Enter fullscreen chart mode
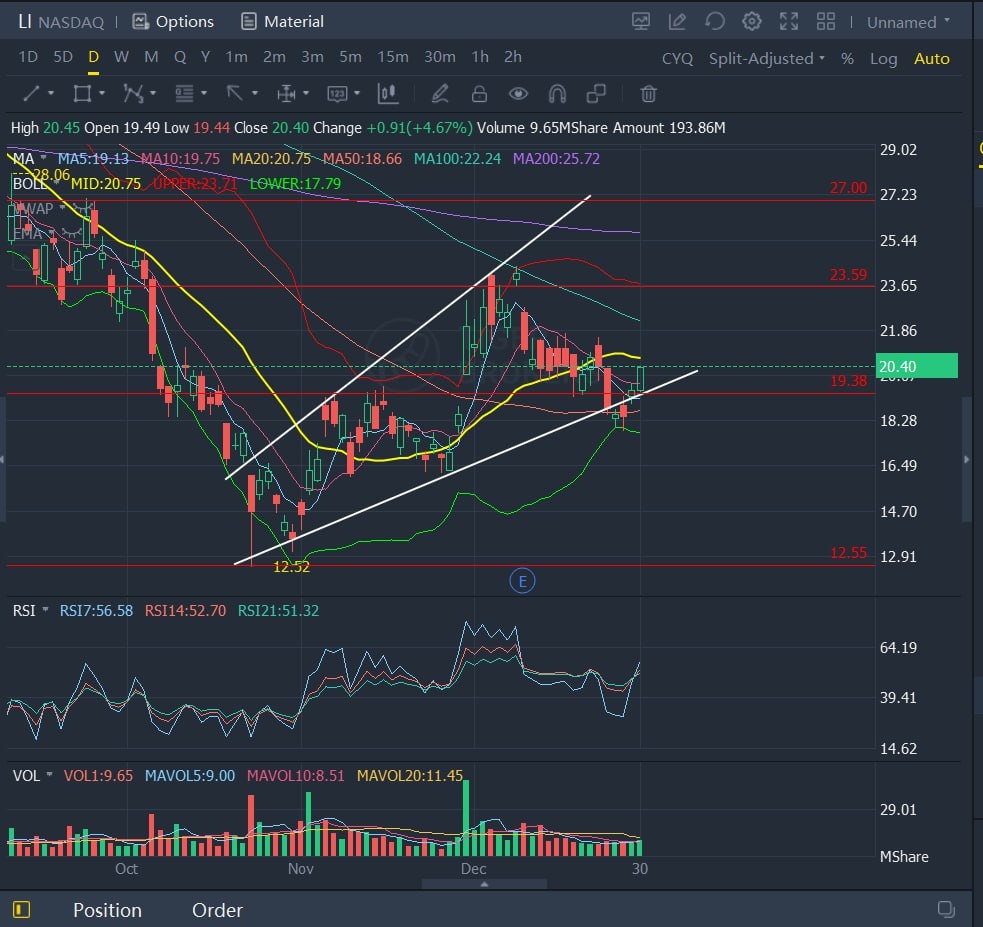 click(789, 21)
